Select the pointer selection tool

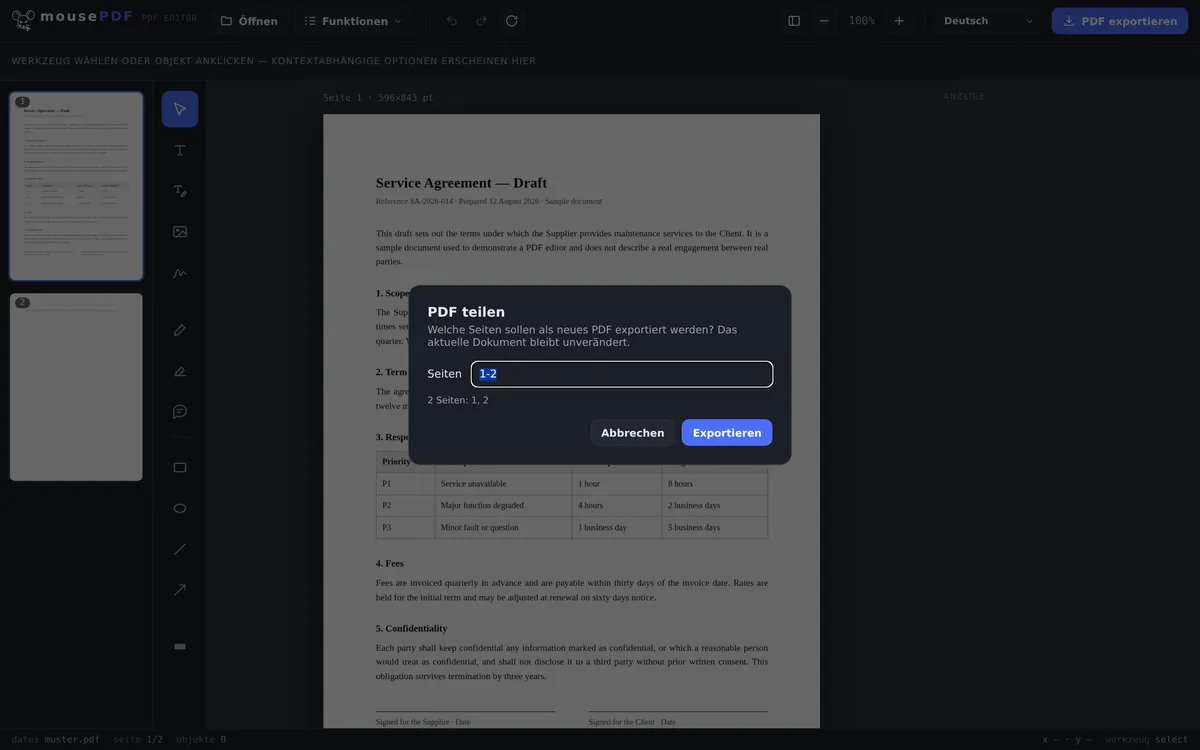click(180, 109)
